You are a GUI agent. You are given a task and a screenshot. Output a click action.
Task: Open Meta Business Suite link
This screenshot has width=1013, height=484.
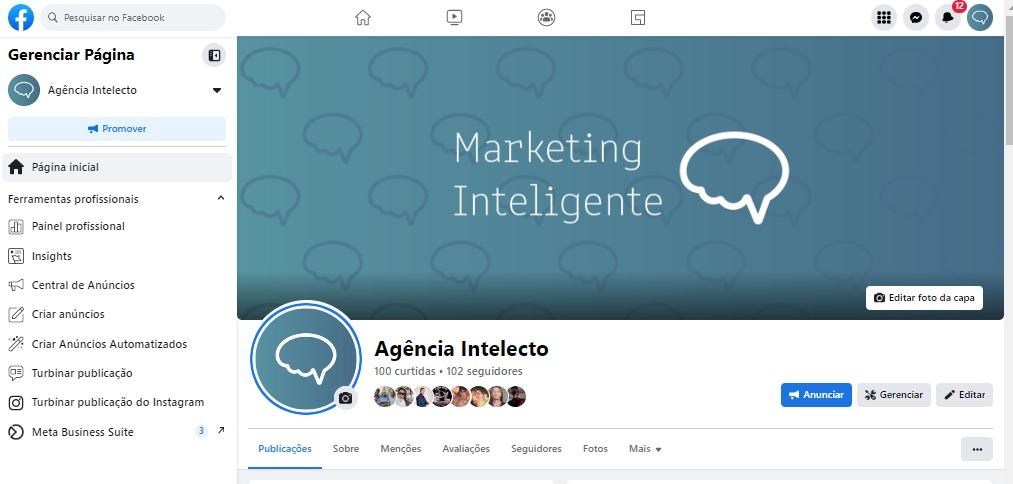(83, 432)
